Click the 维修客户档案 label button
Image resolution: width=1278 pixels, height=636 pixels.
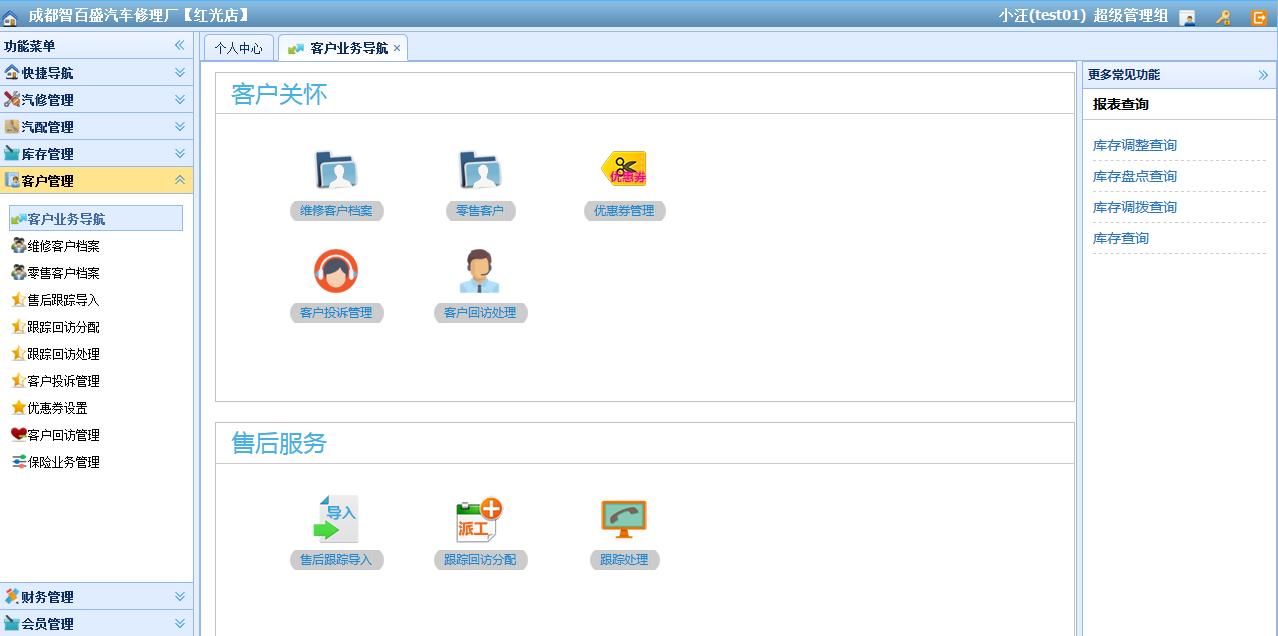tap(336, 210)
